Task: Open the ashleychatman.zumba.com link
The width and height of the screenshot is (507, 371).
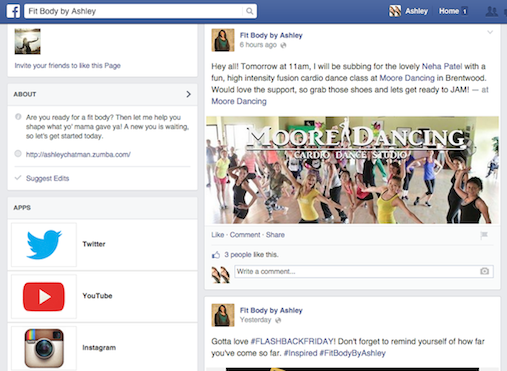Action: coord(78,154)
